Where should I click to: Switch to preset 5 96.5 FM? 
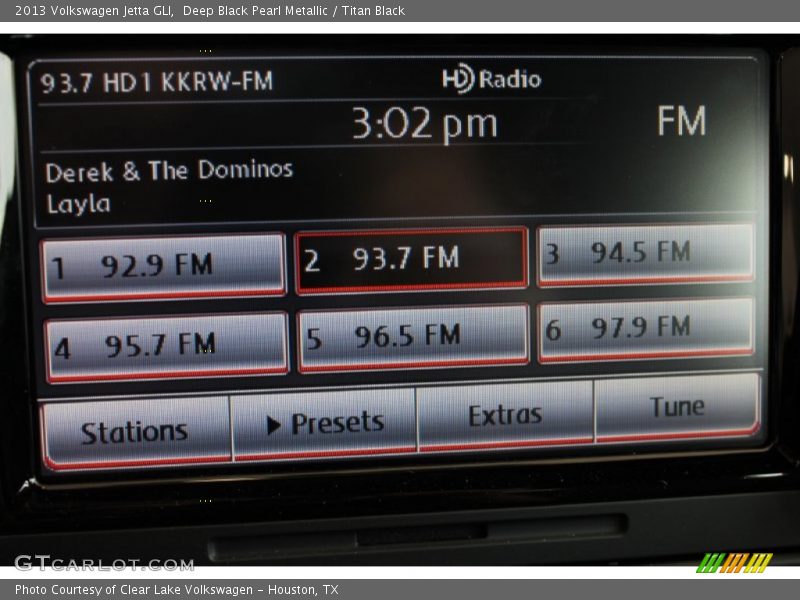413,338
